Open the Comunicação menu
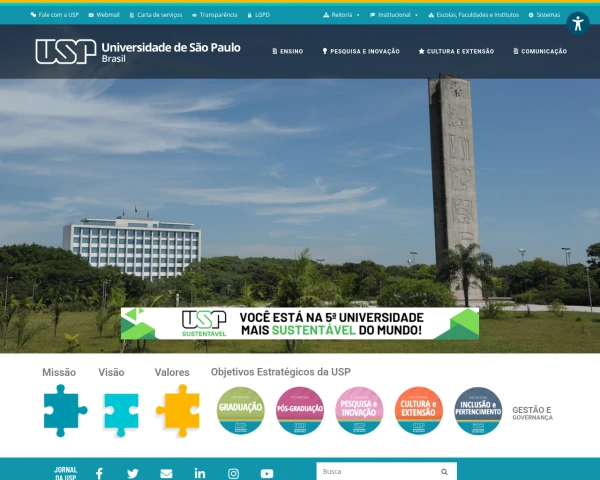600x480 pixels. click(x=540, y=51)
